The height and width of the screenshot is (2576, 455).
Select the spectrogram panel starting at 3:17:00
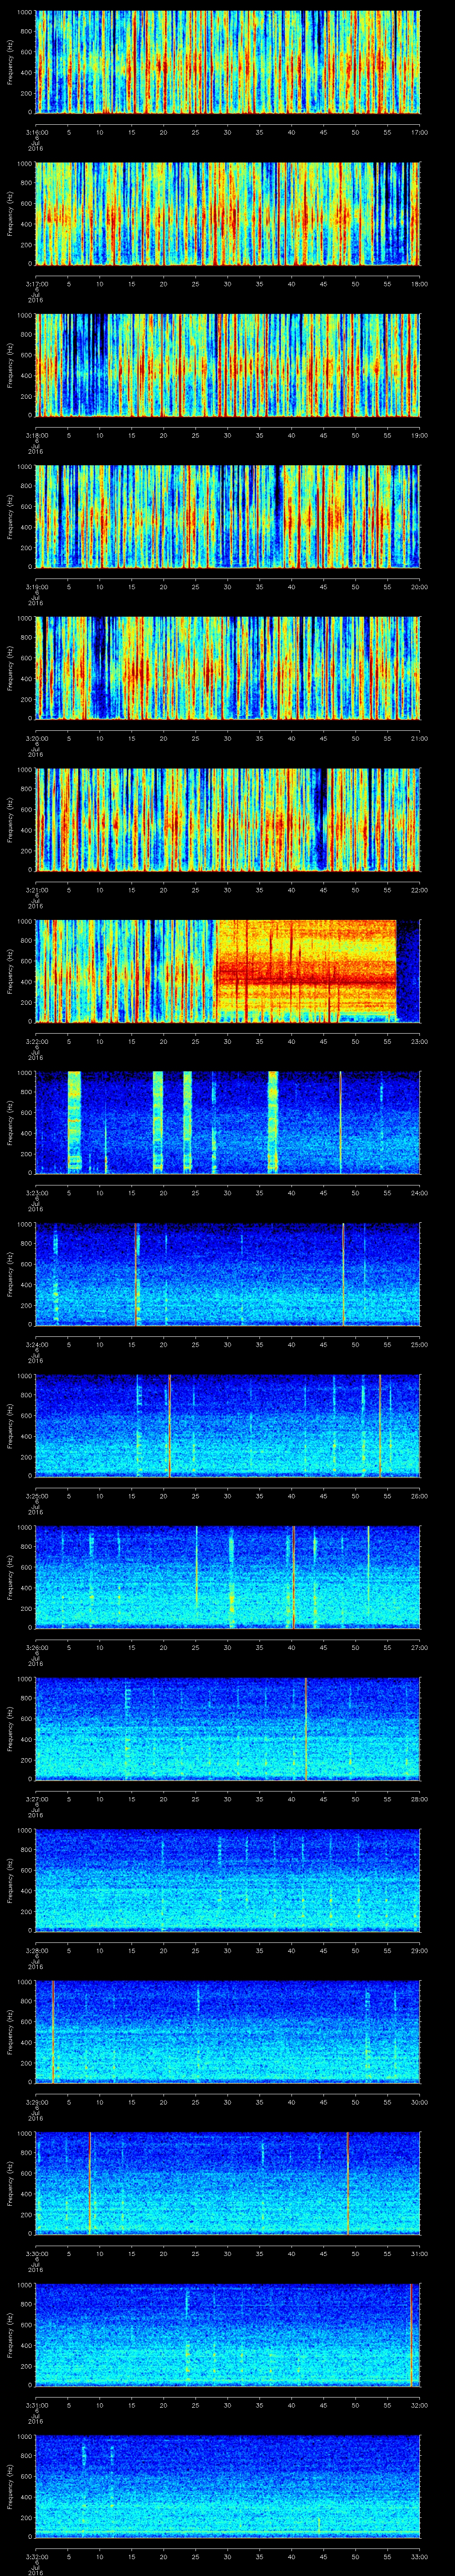coord(228,214)
